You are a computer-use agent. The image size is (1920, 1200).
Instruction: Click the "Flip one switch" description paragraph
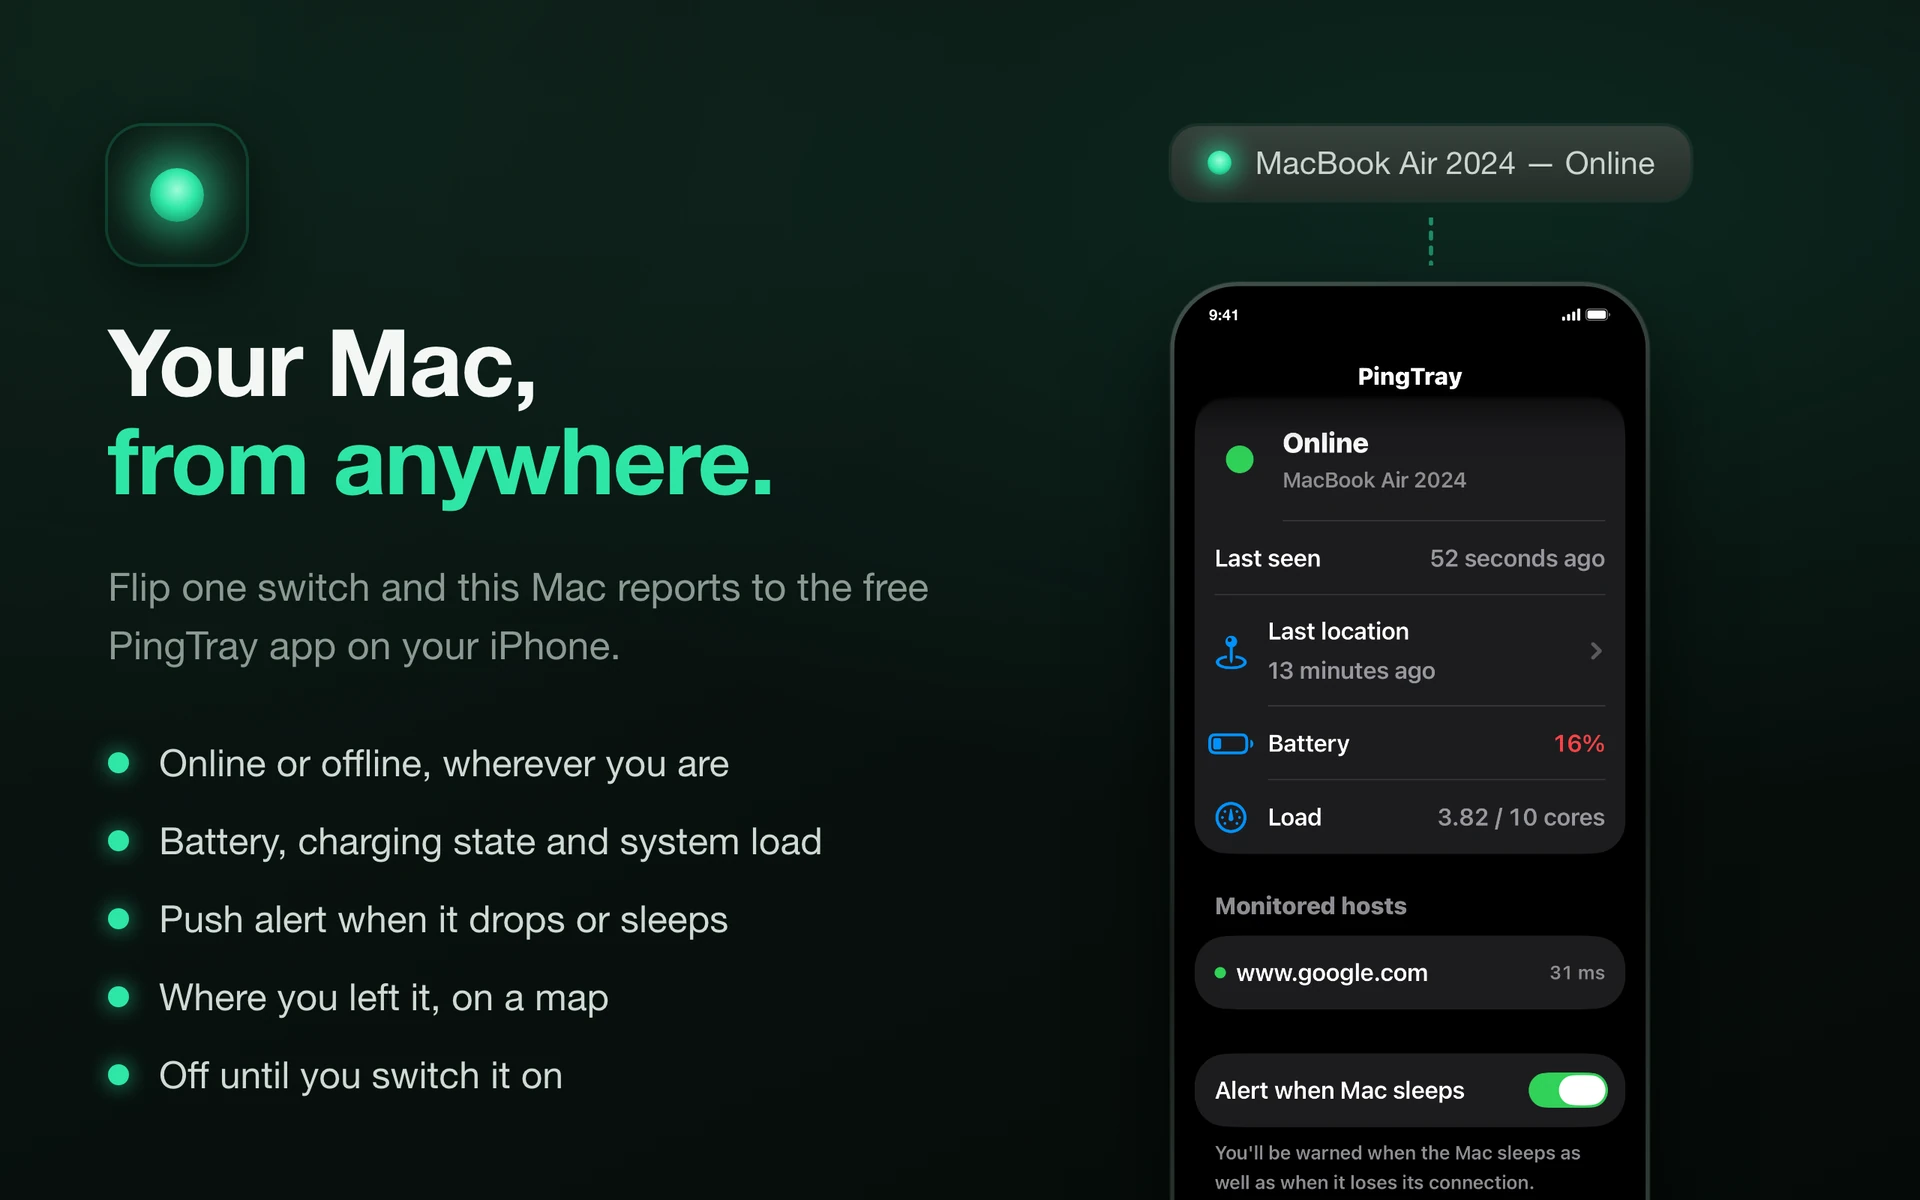click(518, 617)
